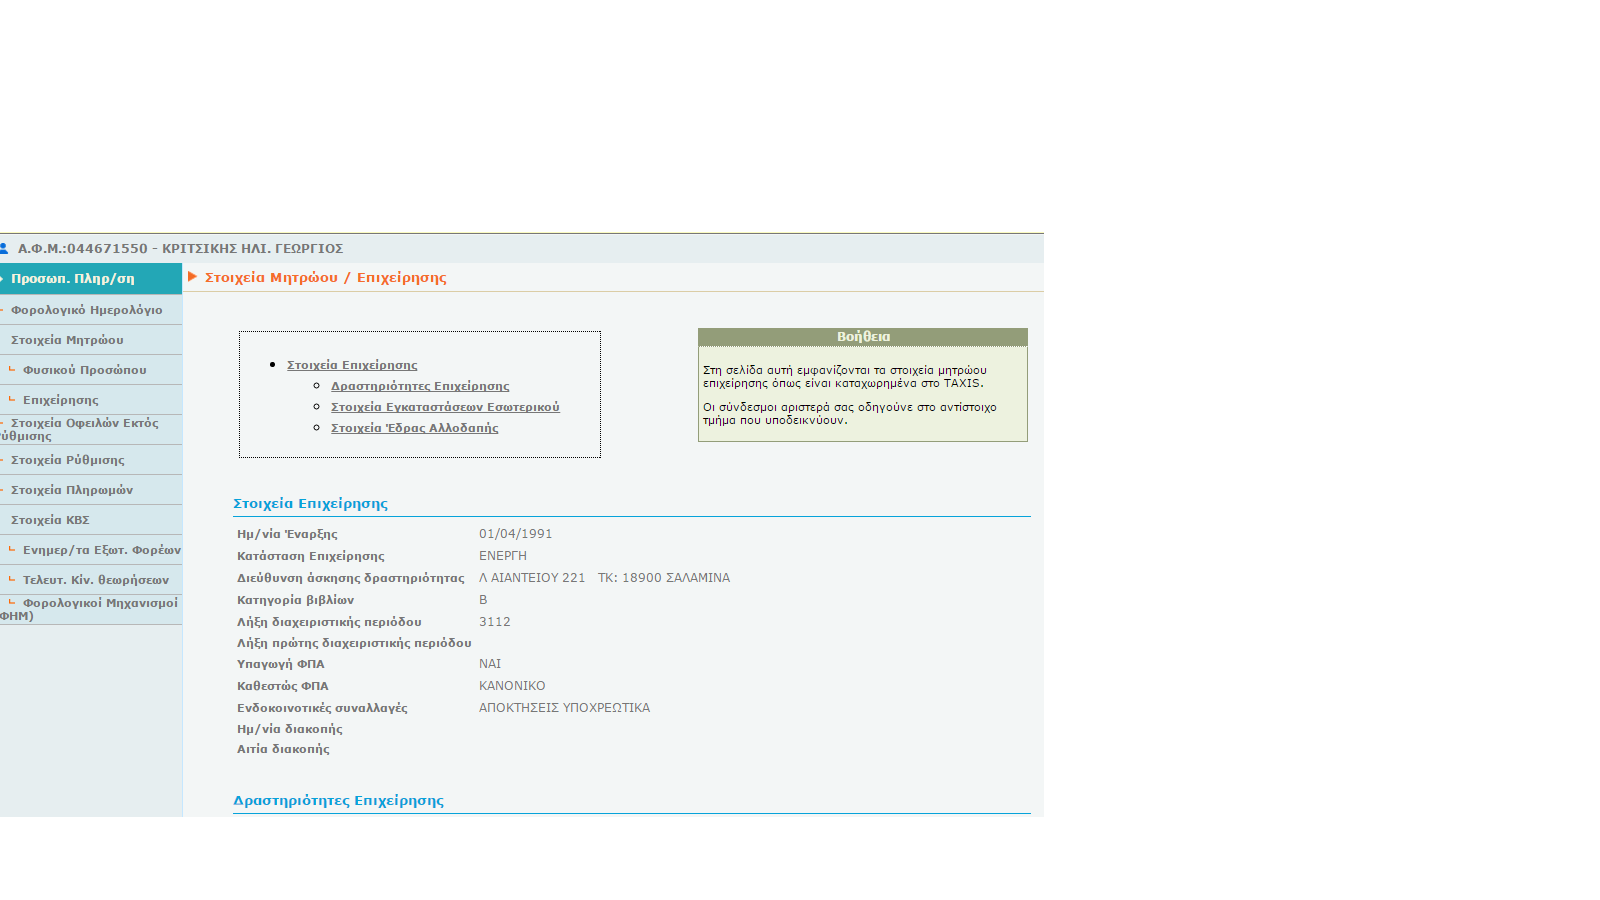Jump to Δραστηριότητες Επιχείρησης link

[420, 386]
